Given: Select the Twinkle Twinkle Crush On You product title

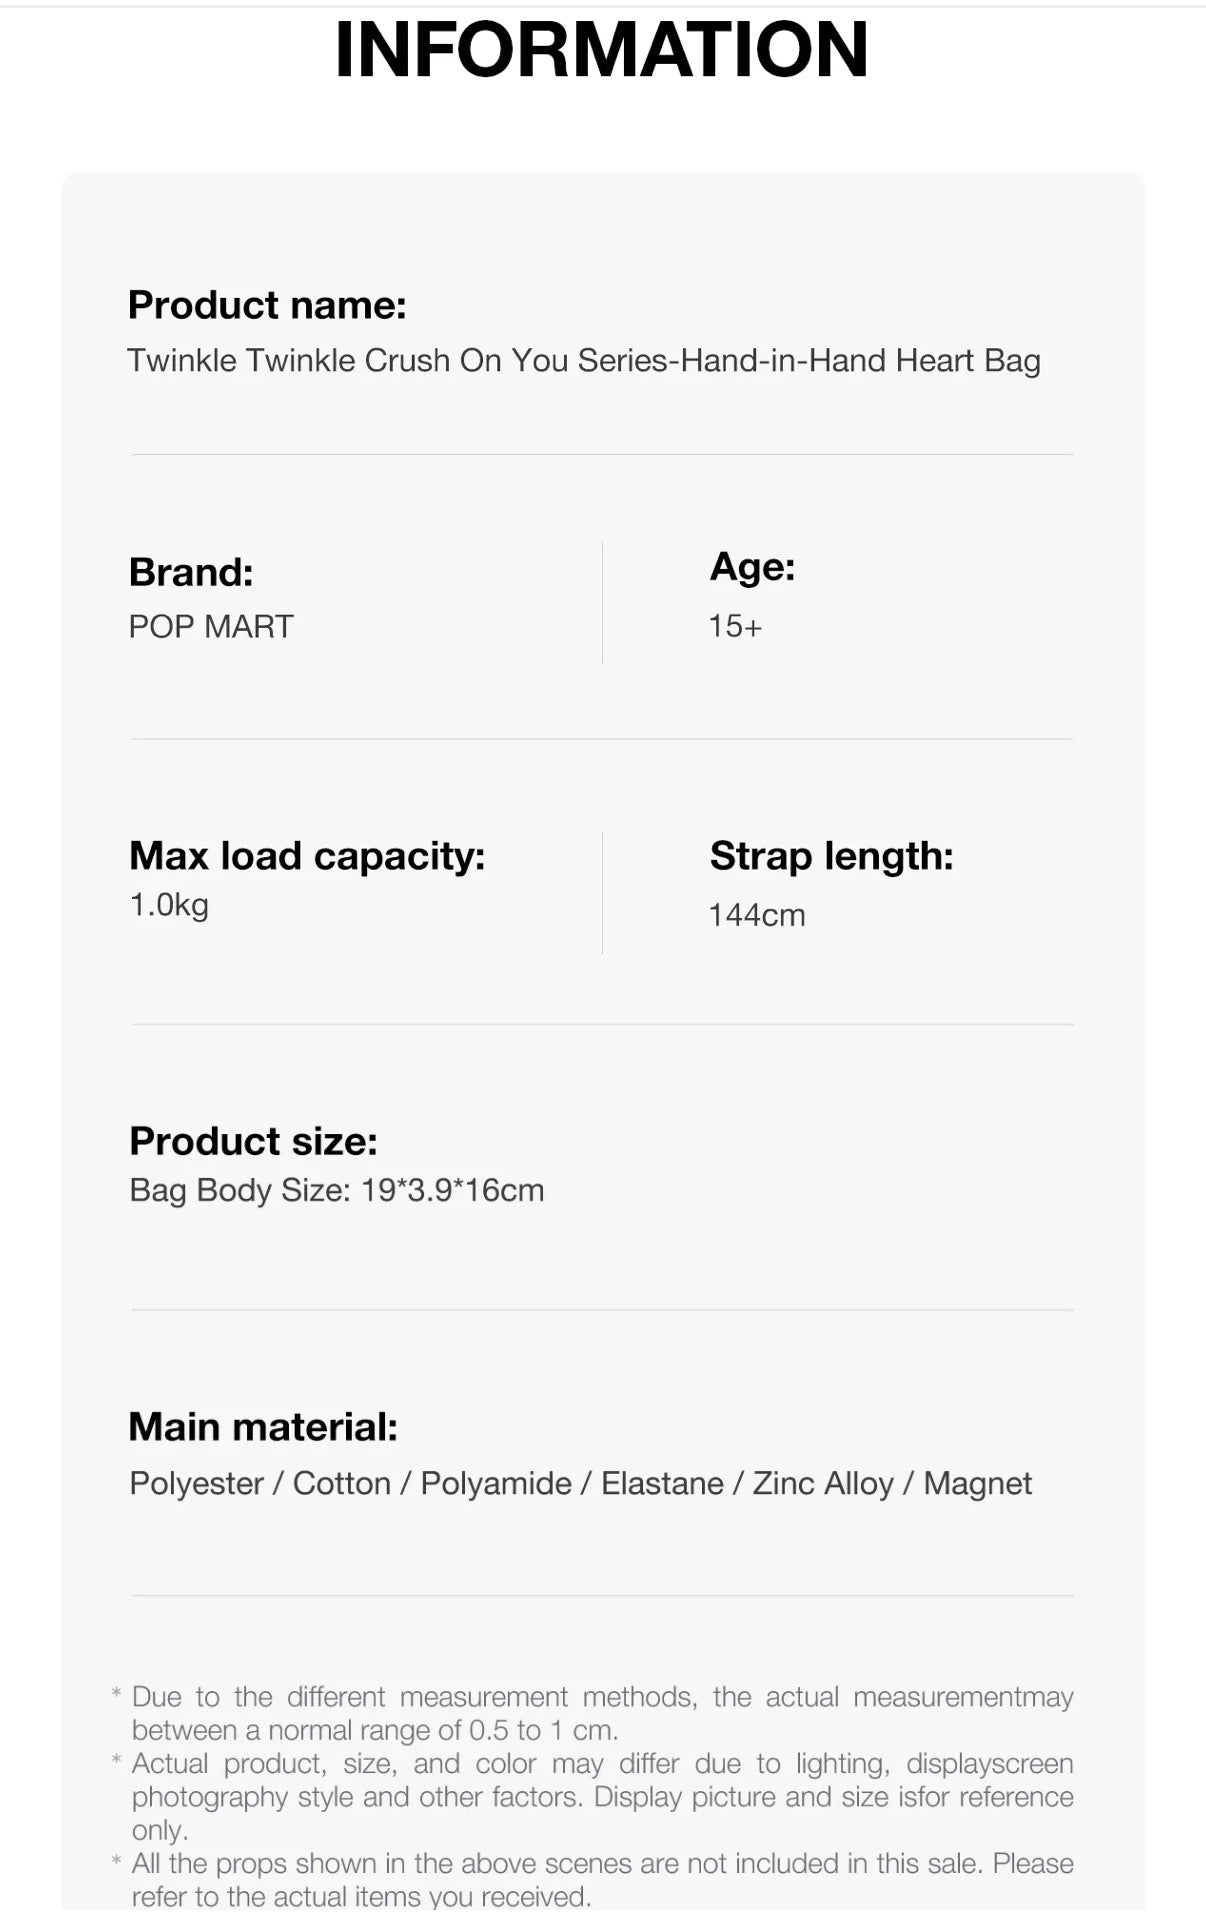Looking at the screenshot, I should [583, 361].
